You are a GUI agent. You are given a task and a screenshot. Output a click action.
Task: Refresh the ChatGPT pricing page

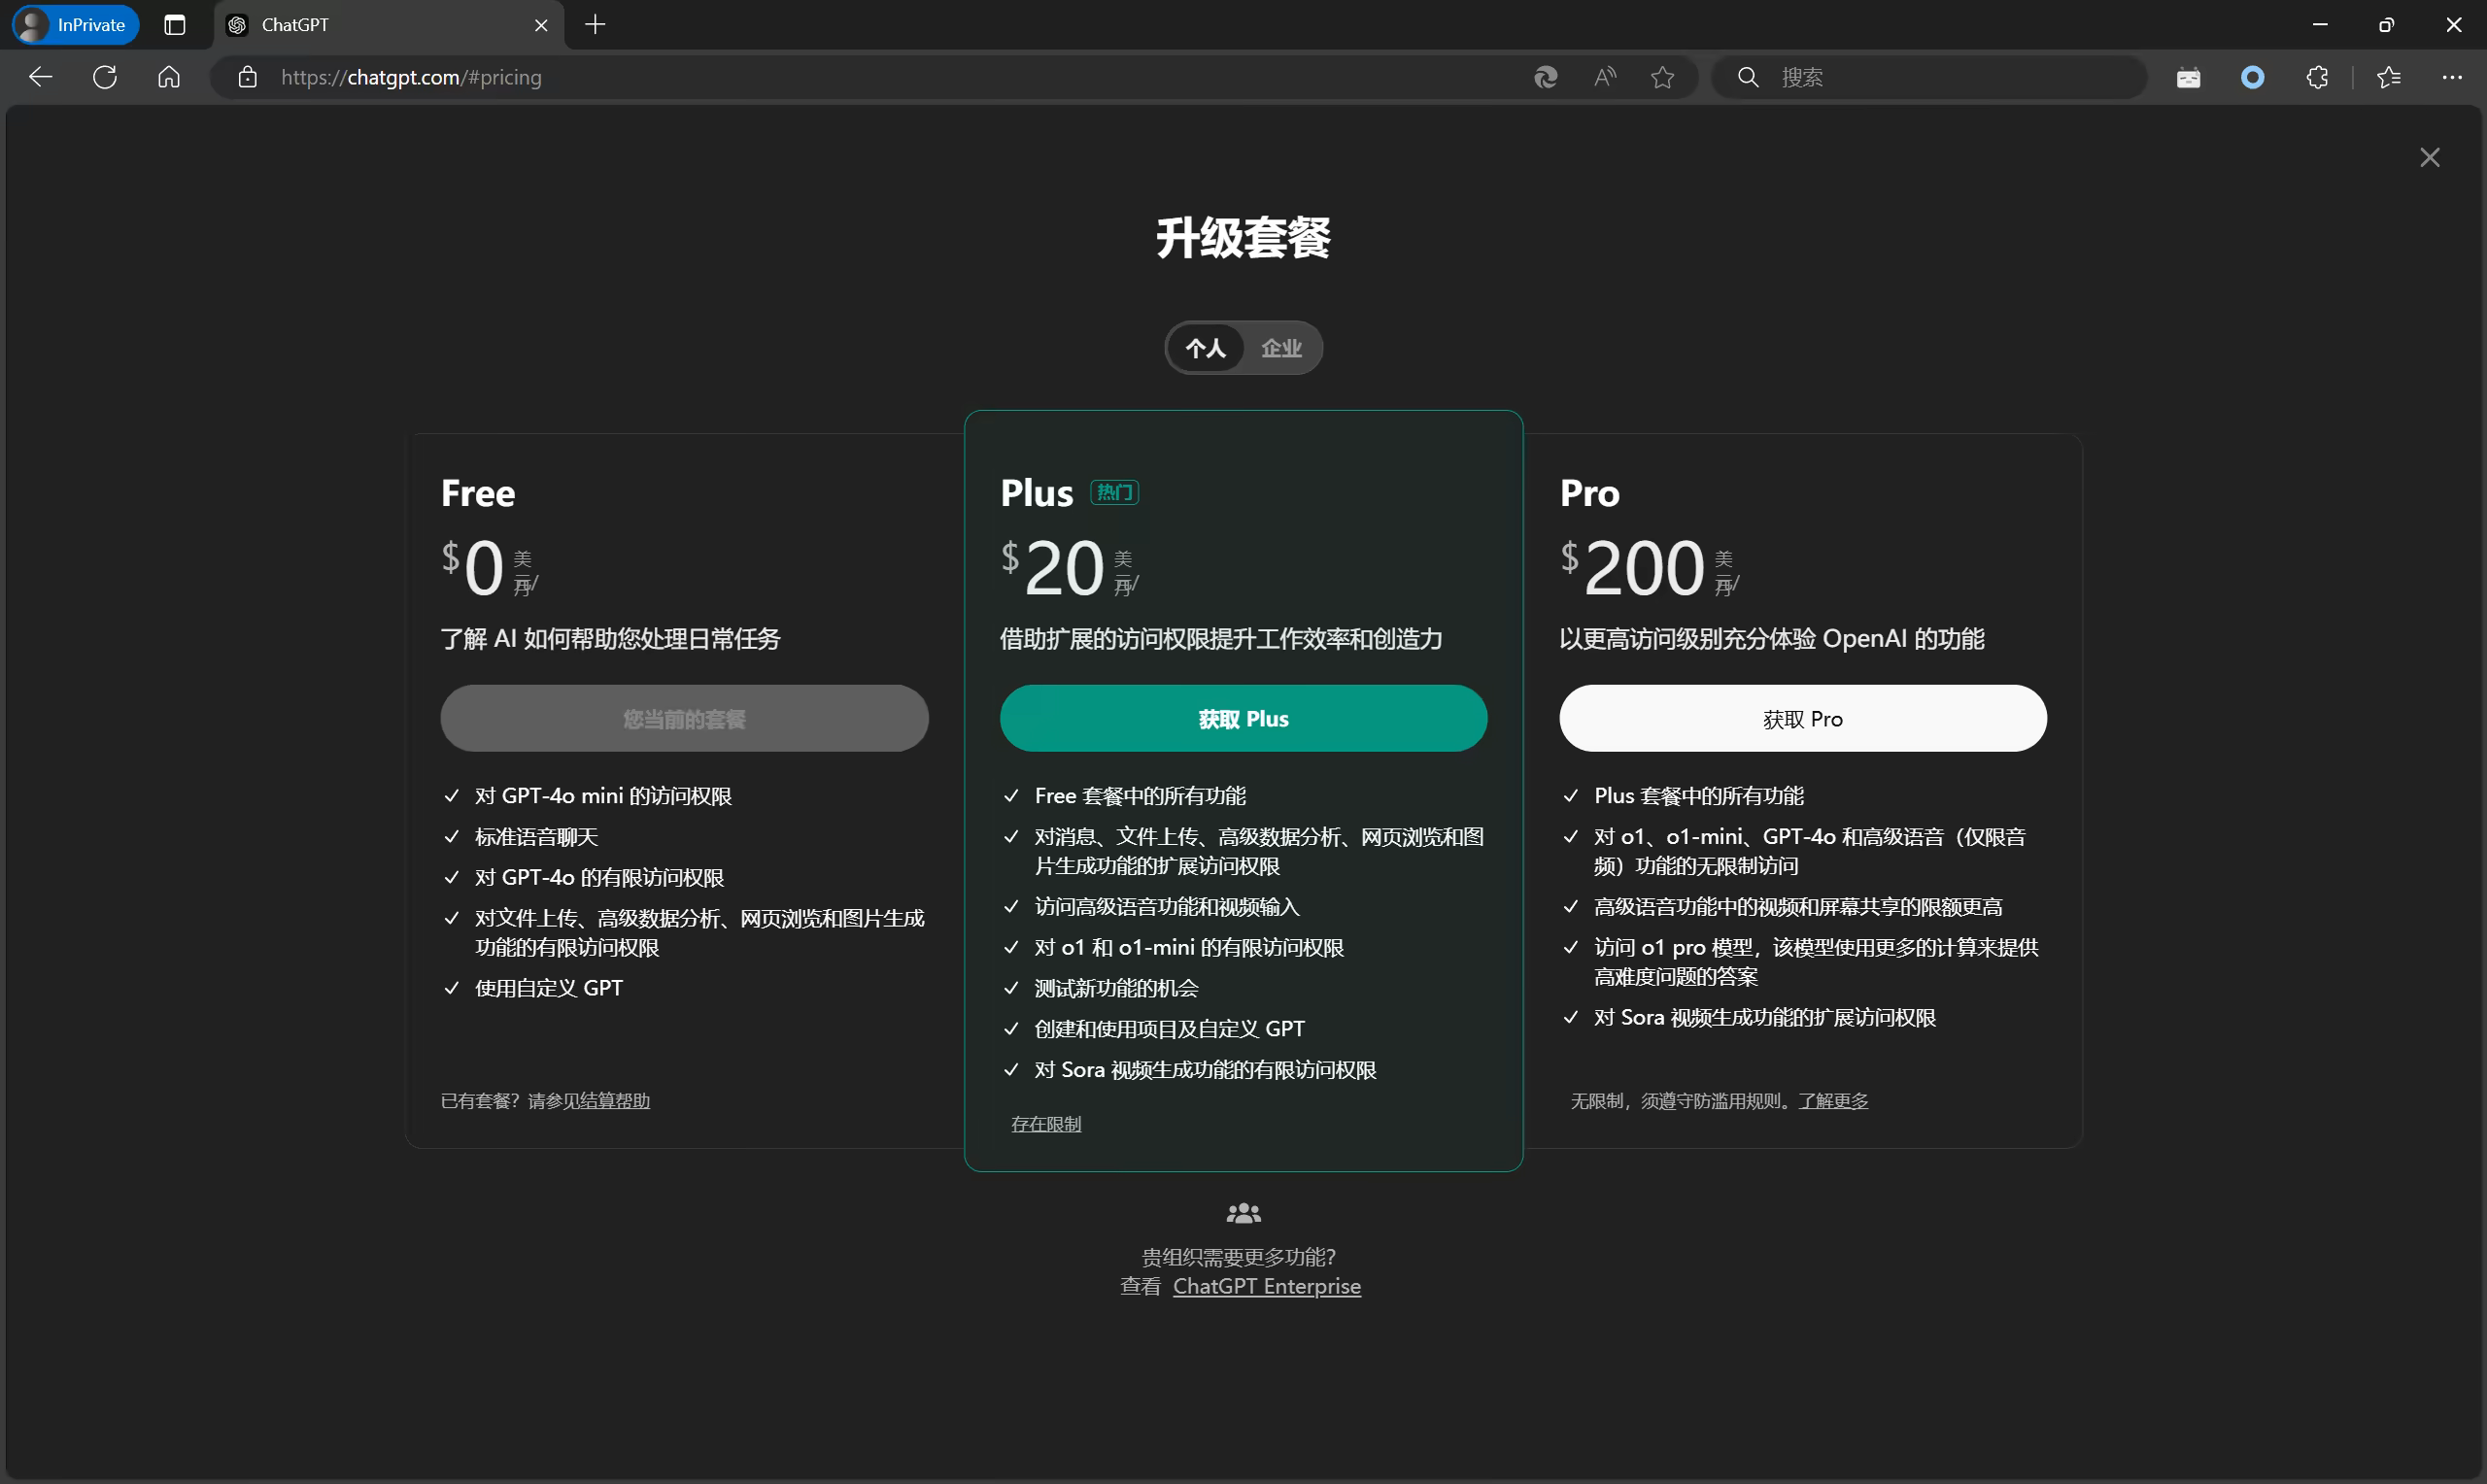(x=105, y=77)
